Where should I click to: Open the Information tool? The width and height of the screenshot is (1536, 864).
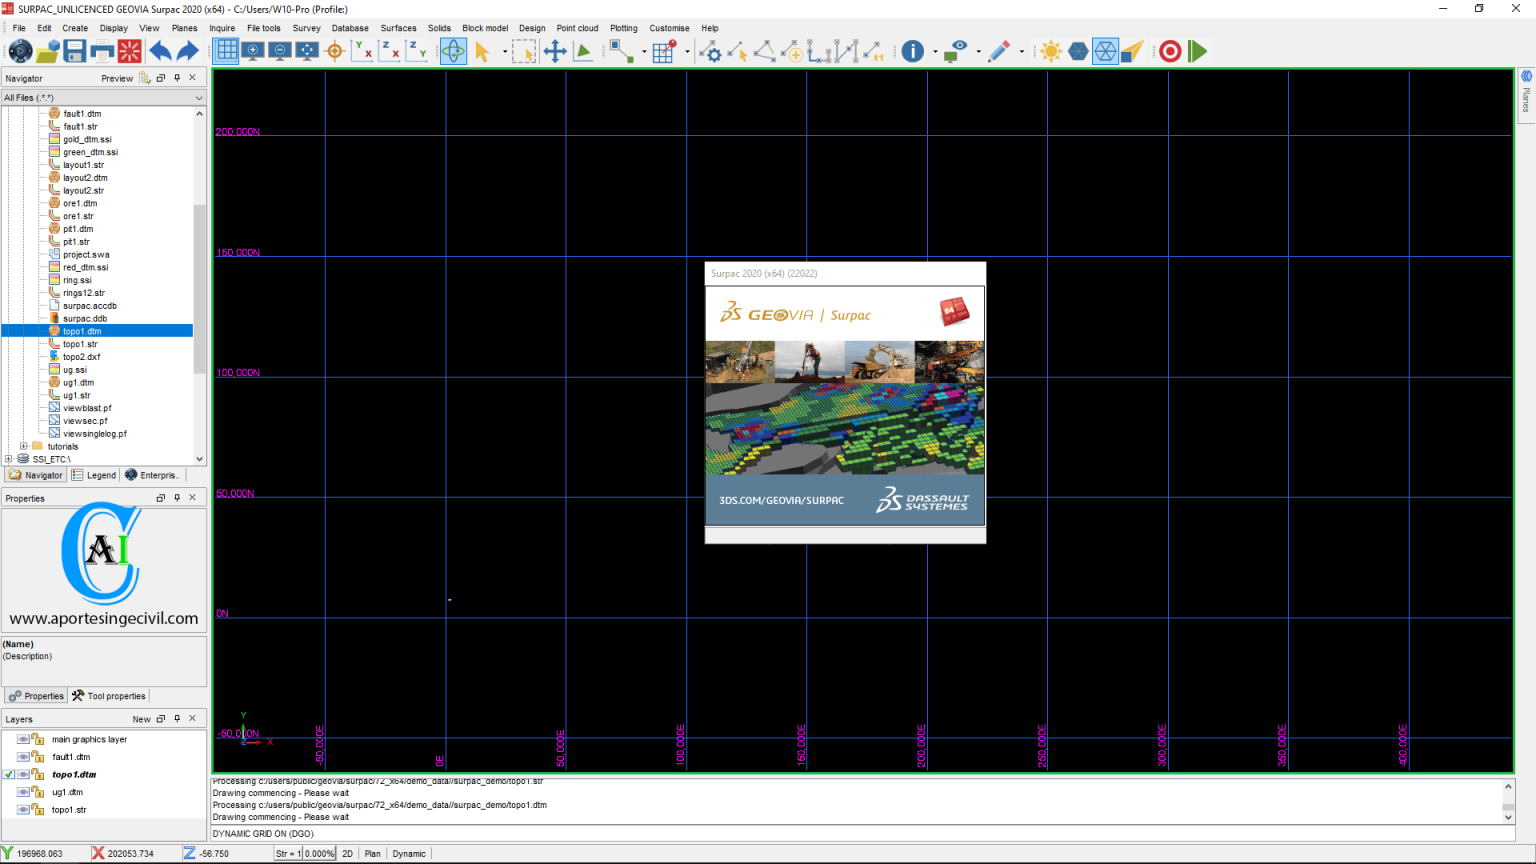[x=913, y=51]
